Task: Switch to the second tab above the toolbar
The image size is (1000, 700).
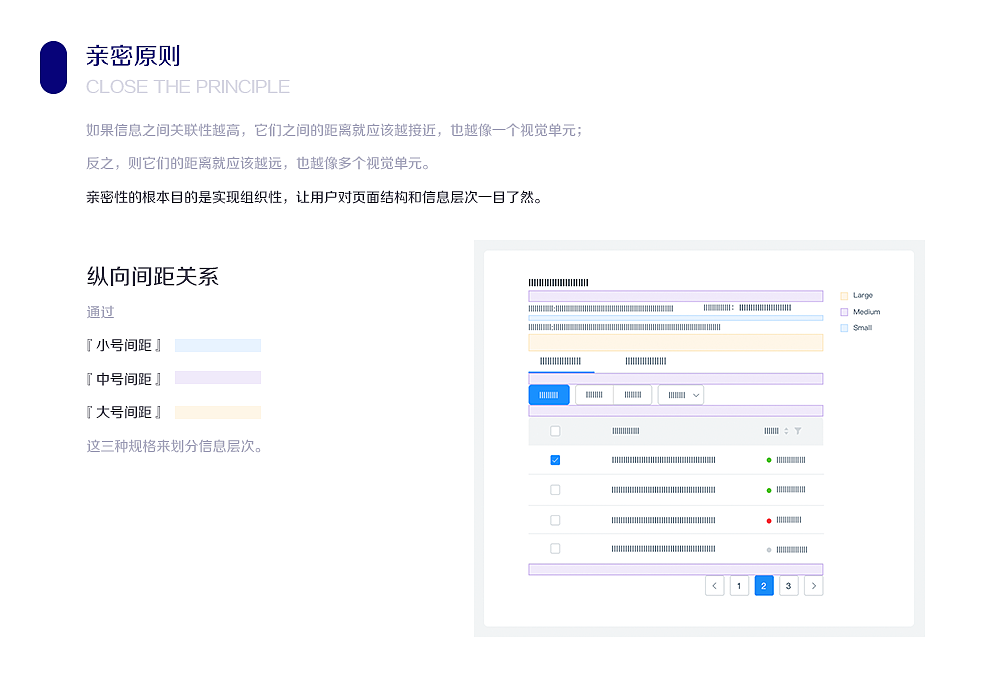Action: pos(645,360)
